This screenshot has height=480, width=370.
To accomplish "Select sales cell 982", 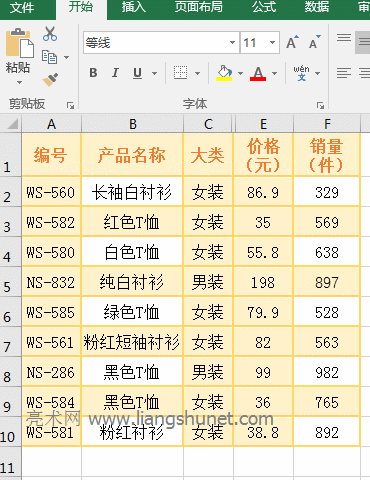I will point(327,372).
